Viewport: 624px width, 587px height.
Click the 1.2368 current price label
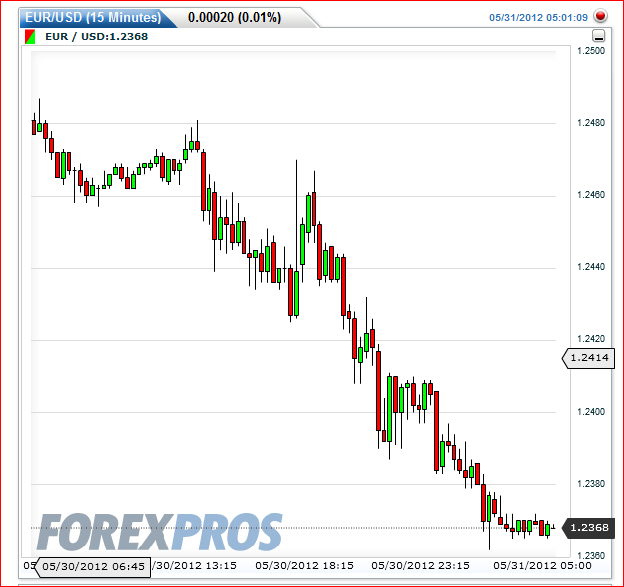[589, 528]
